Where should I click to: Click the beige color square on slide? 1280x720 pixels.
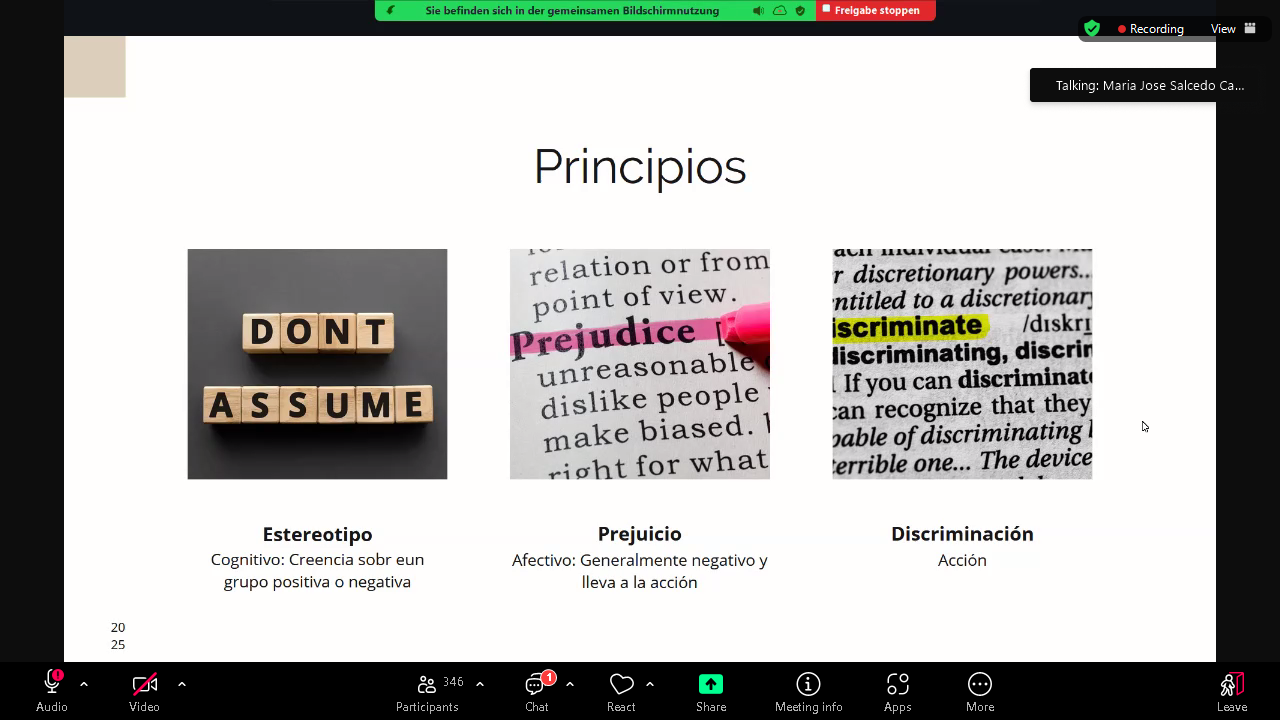click(x=95, y=67)
